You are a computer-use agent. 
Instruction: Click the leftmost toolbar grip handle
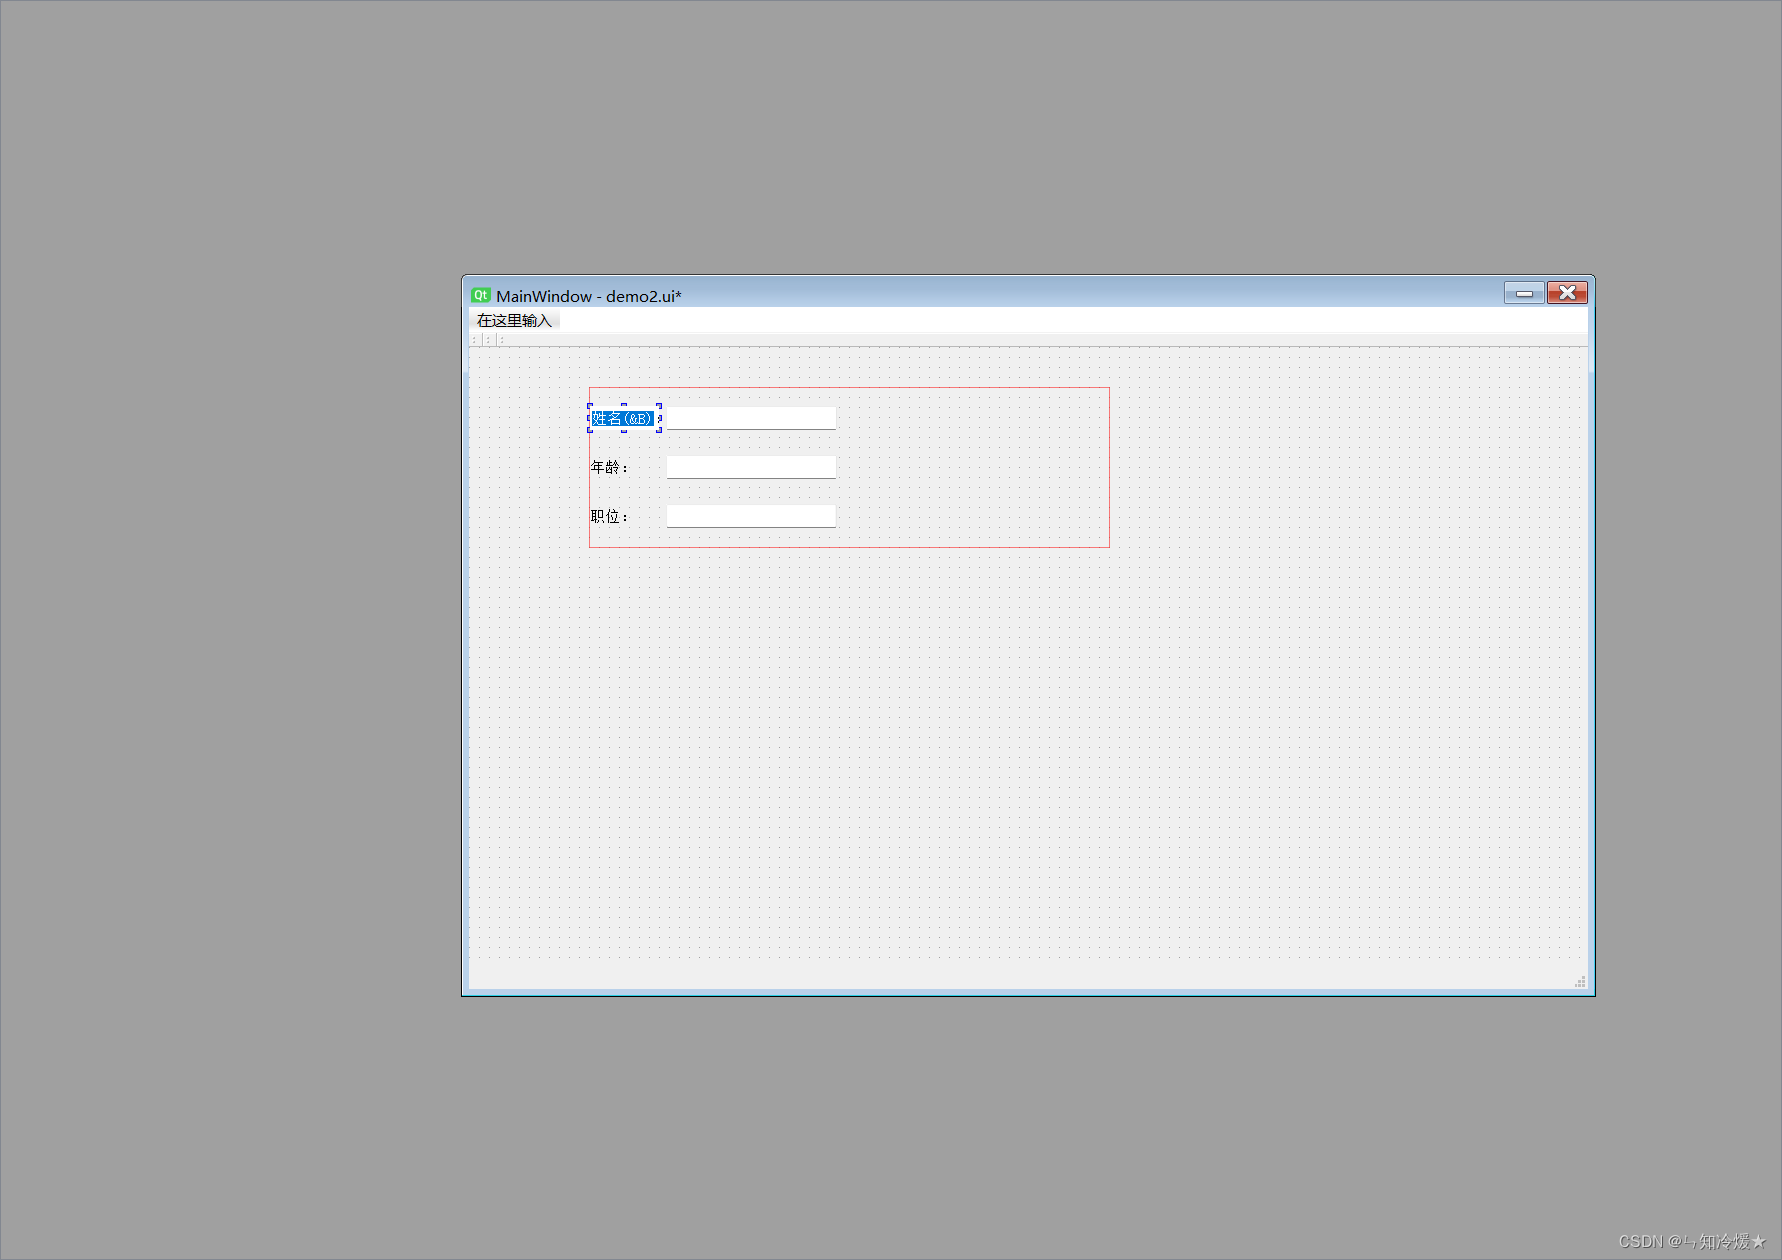click(474, 340)
